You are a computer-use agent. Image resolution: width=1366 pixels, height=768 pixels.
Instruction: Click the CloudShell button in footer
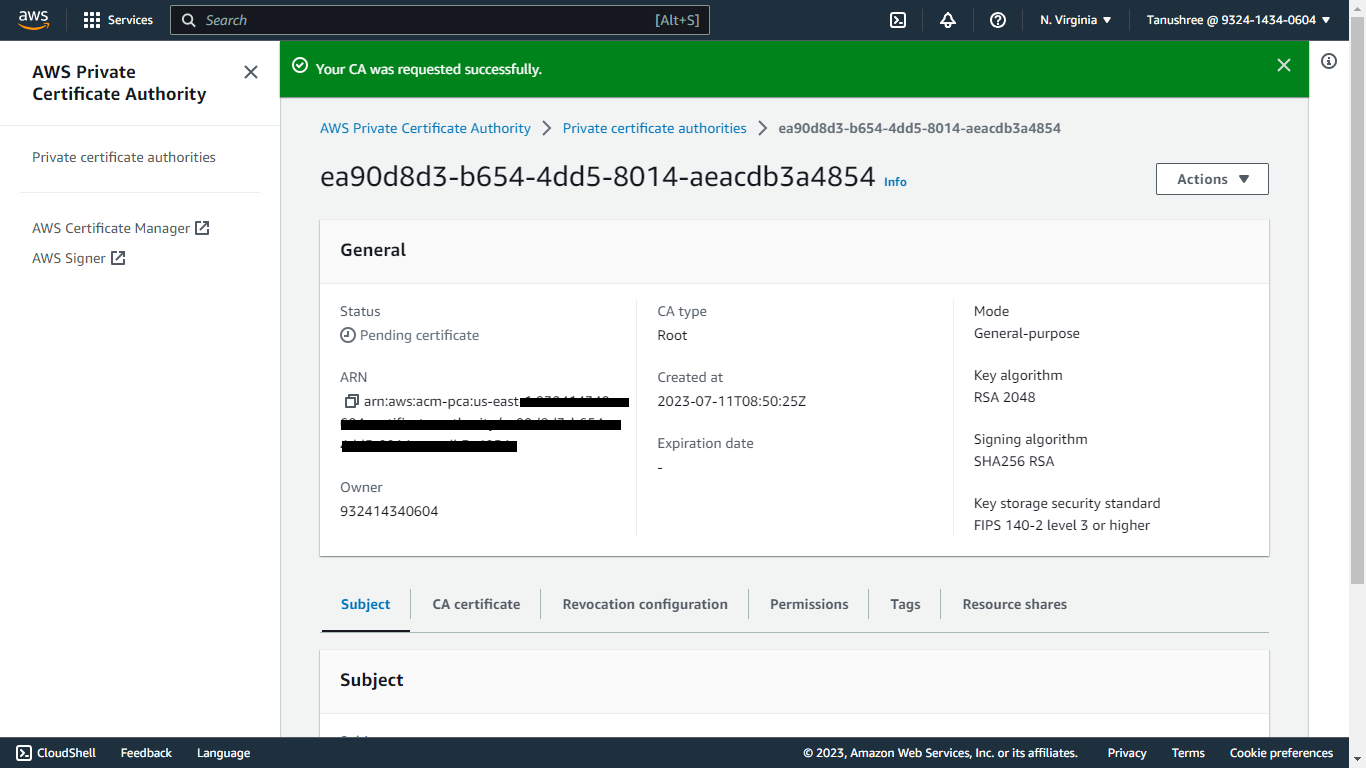pyautogui.click(x=56, y=753)
